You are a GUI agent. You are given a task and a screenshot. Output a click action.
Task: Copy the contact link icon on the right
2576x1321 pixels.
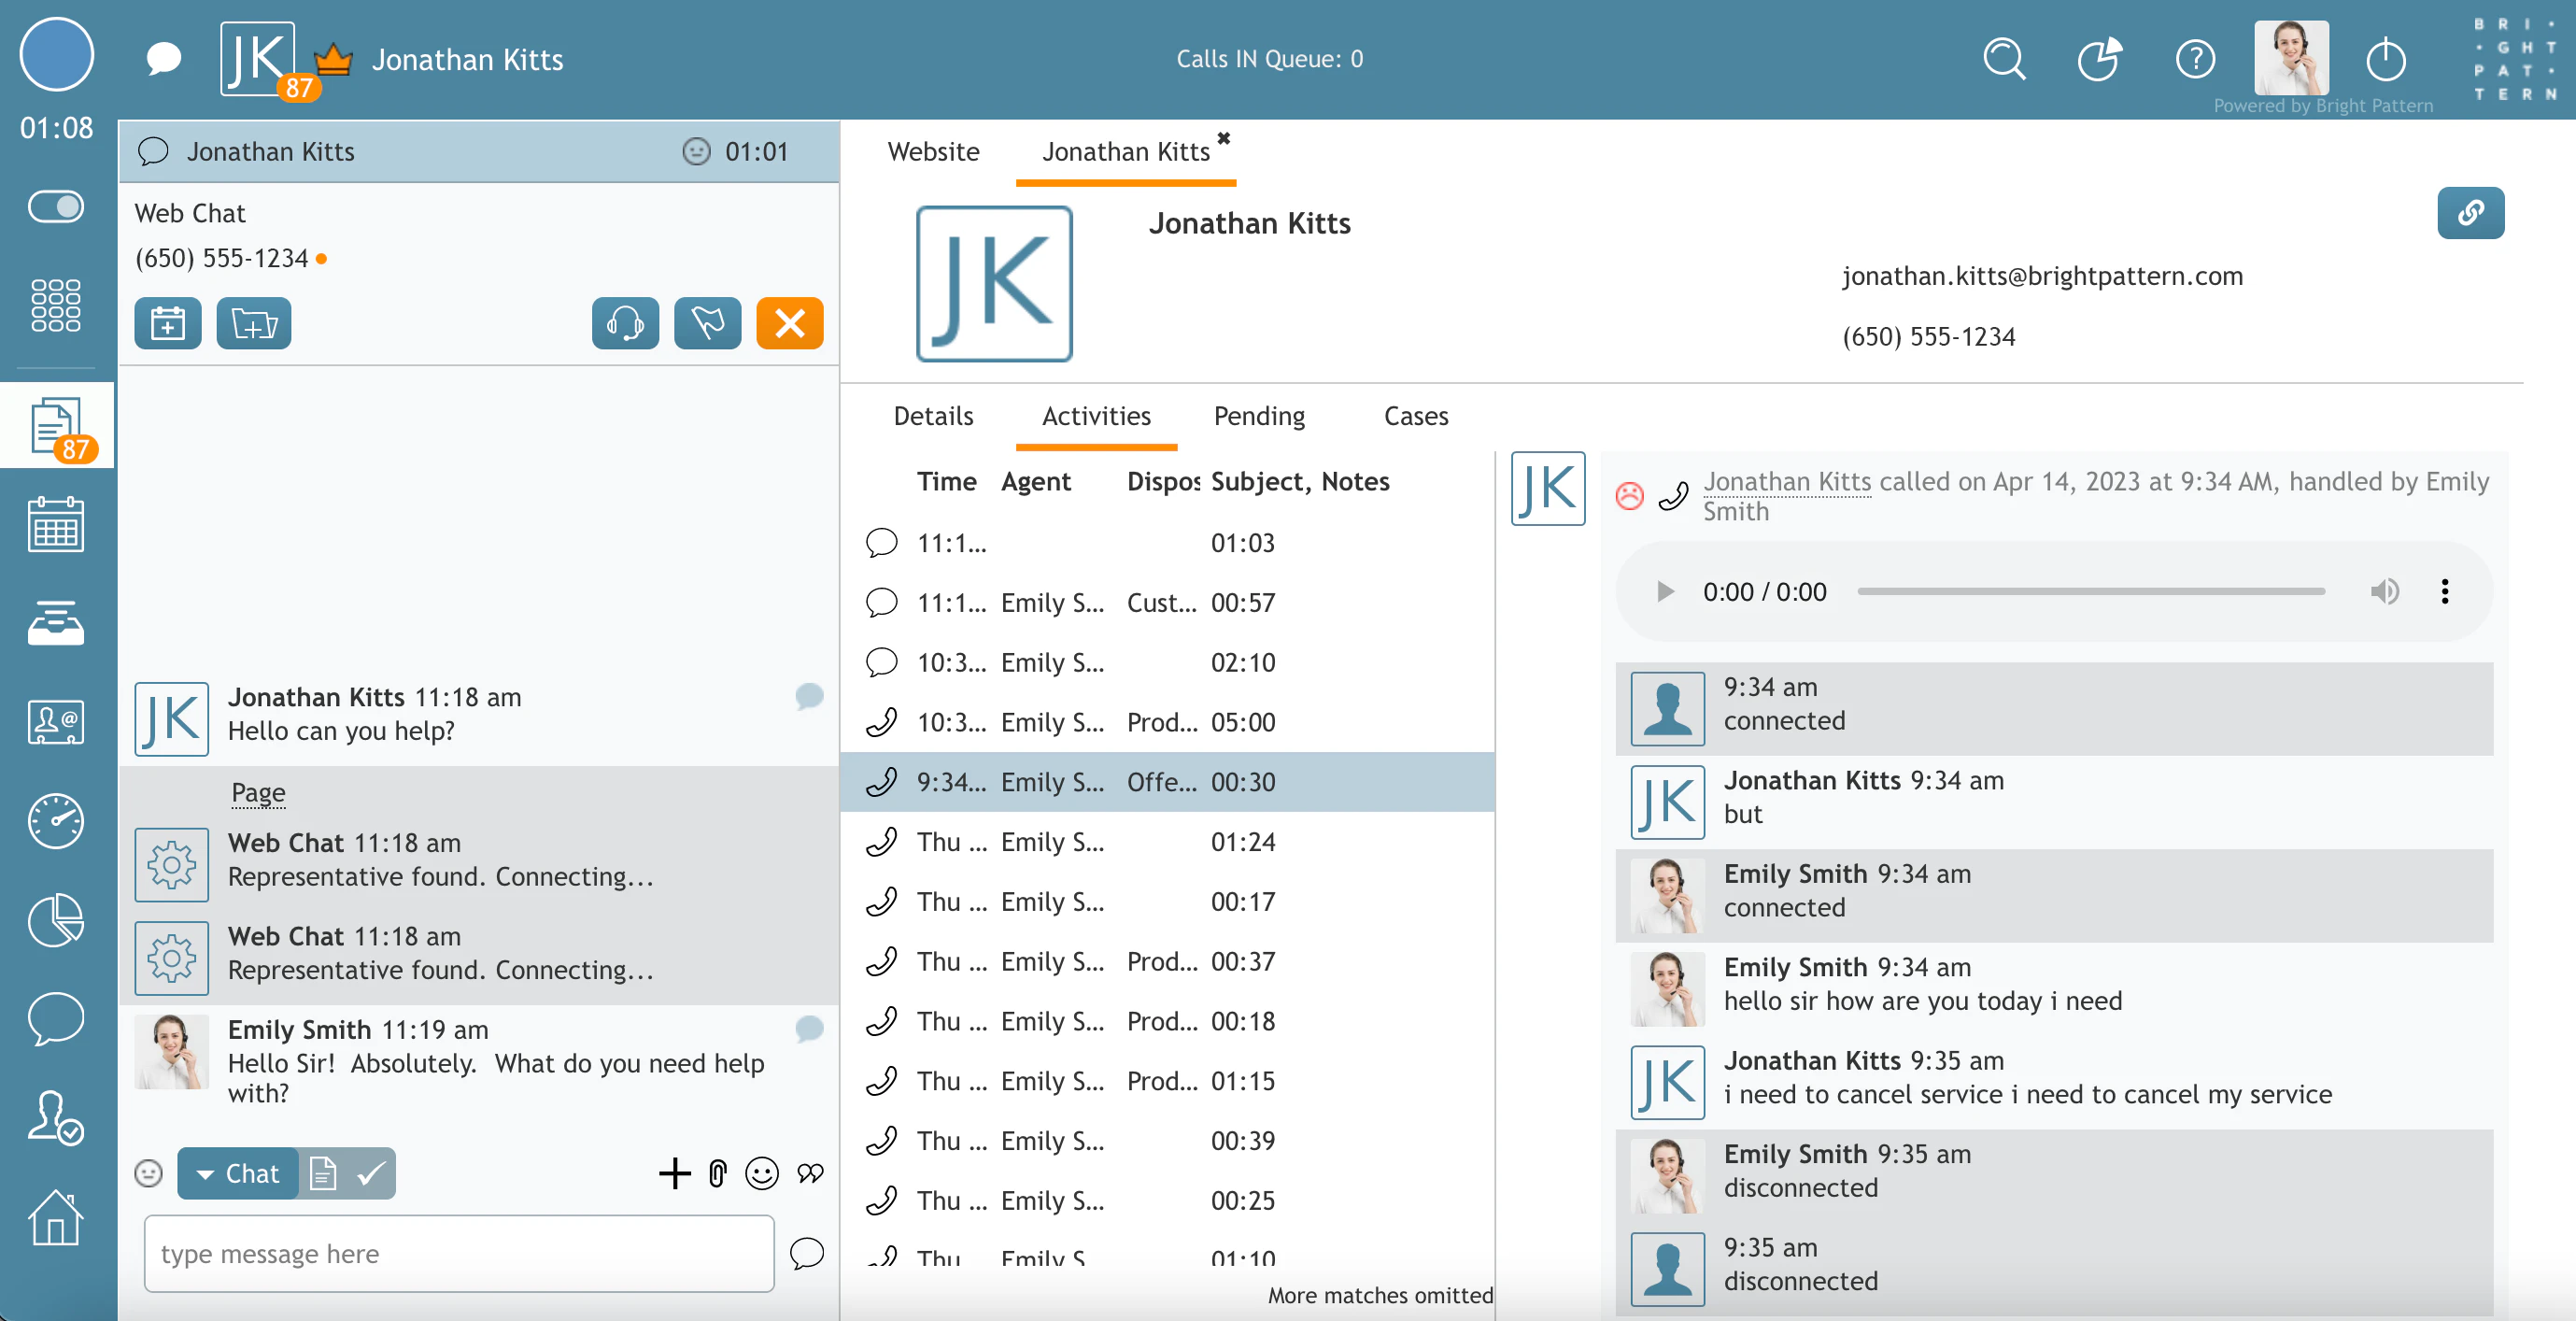tap(2471, 213)
